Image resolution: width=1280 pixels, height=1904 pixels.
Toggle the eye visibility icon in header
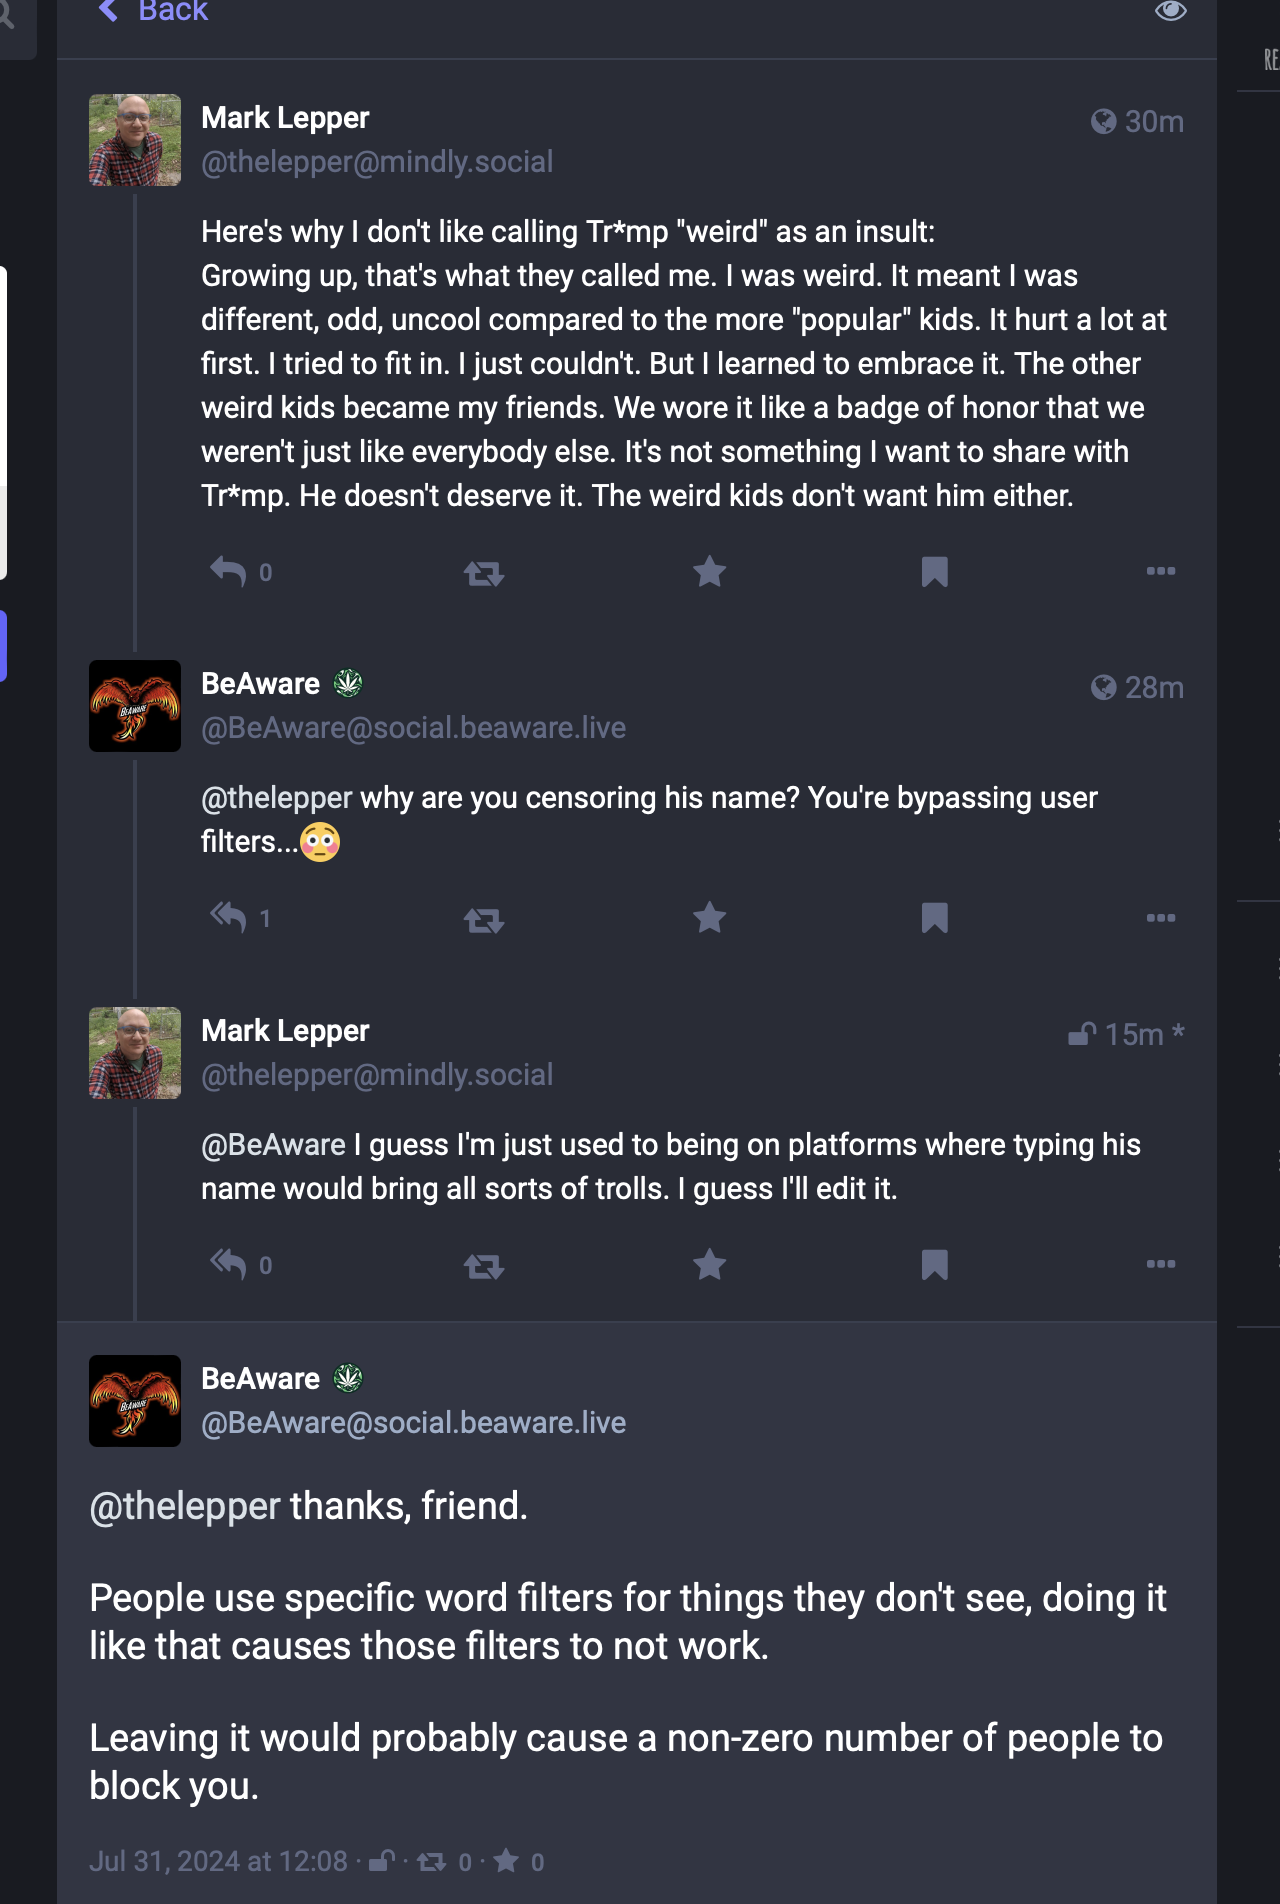point(1170,12)
